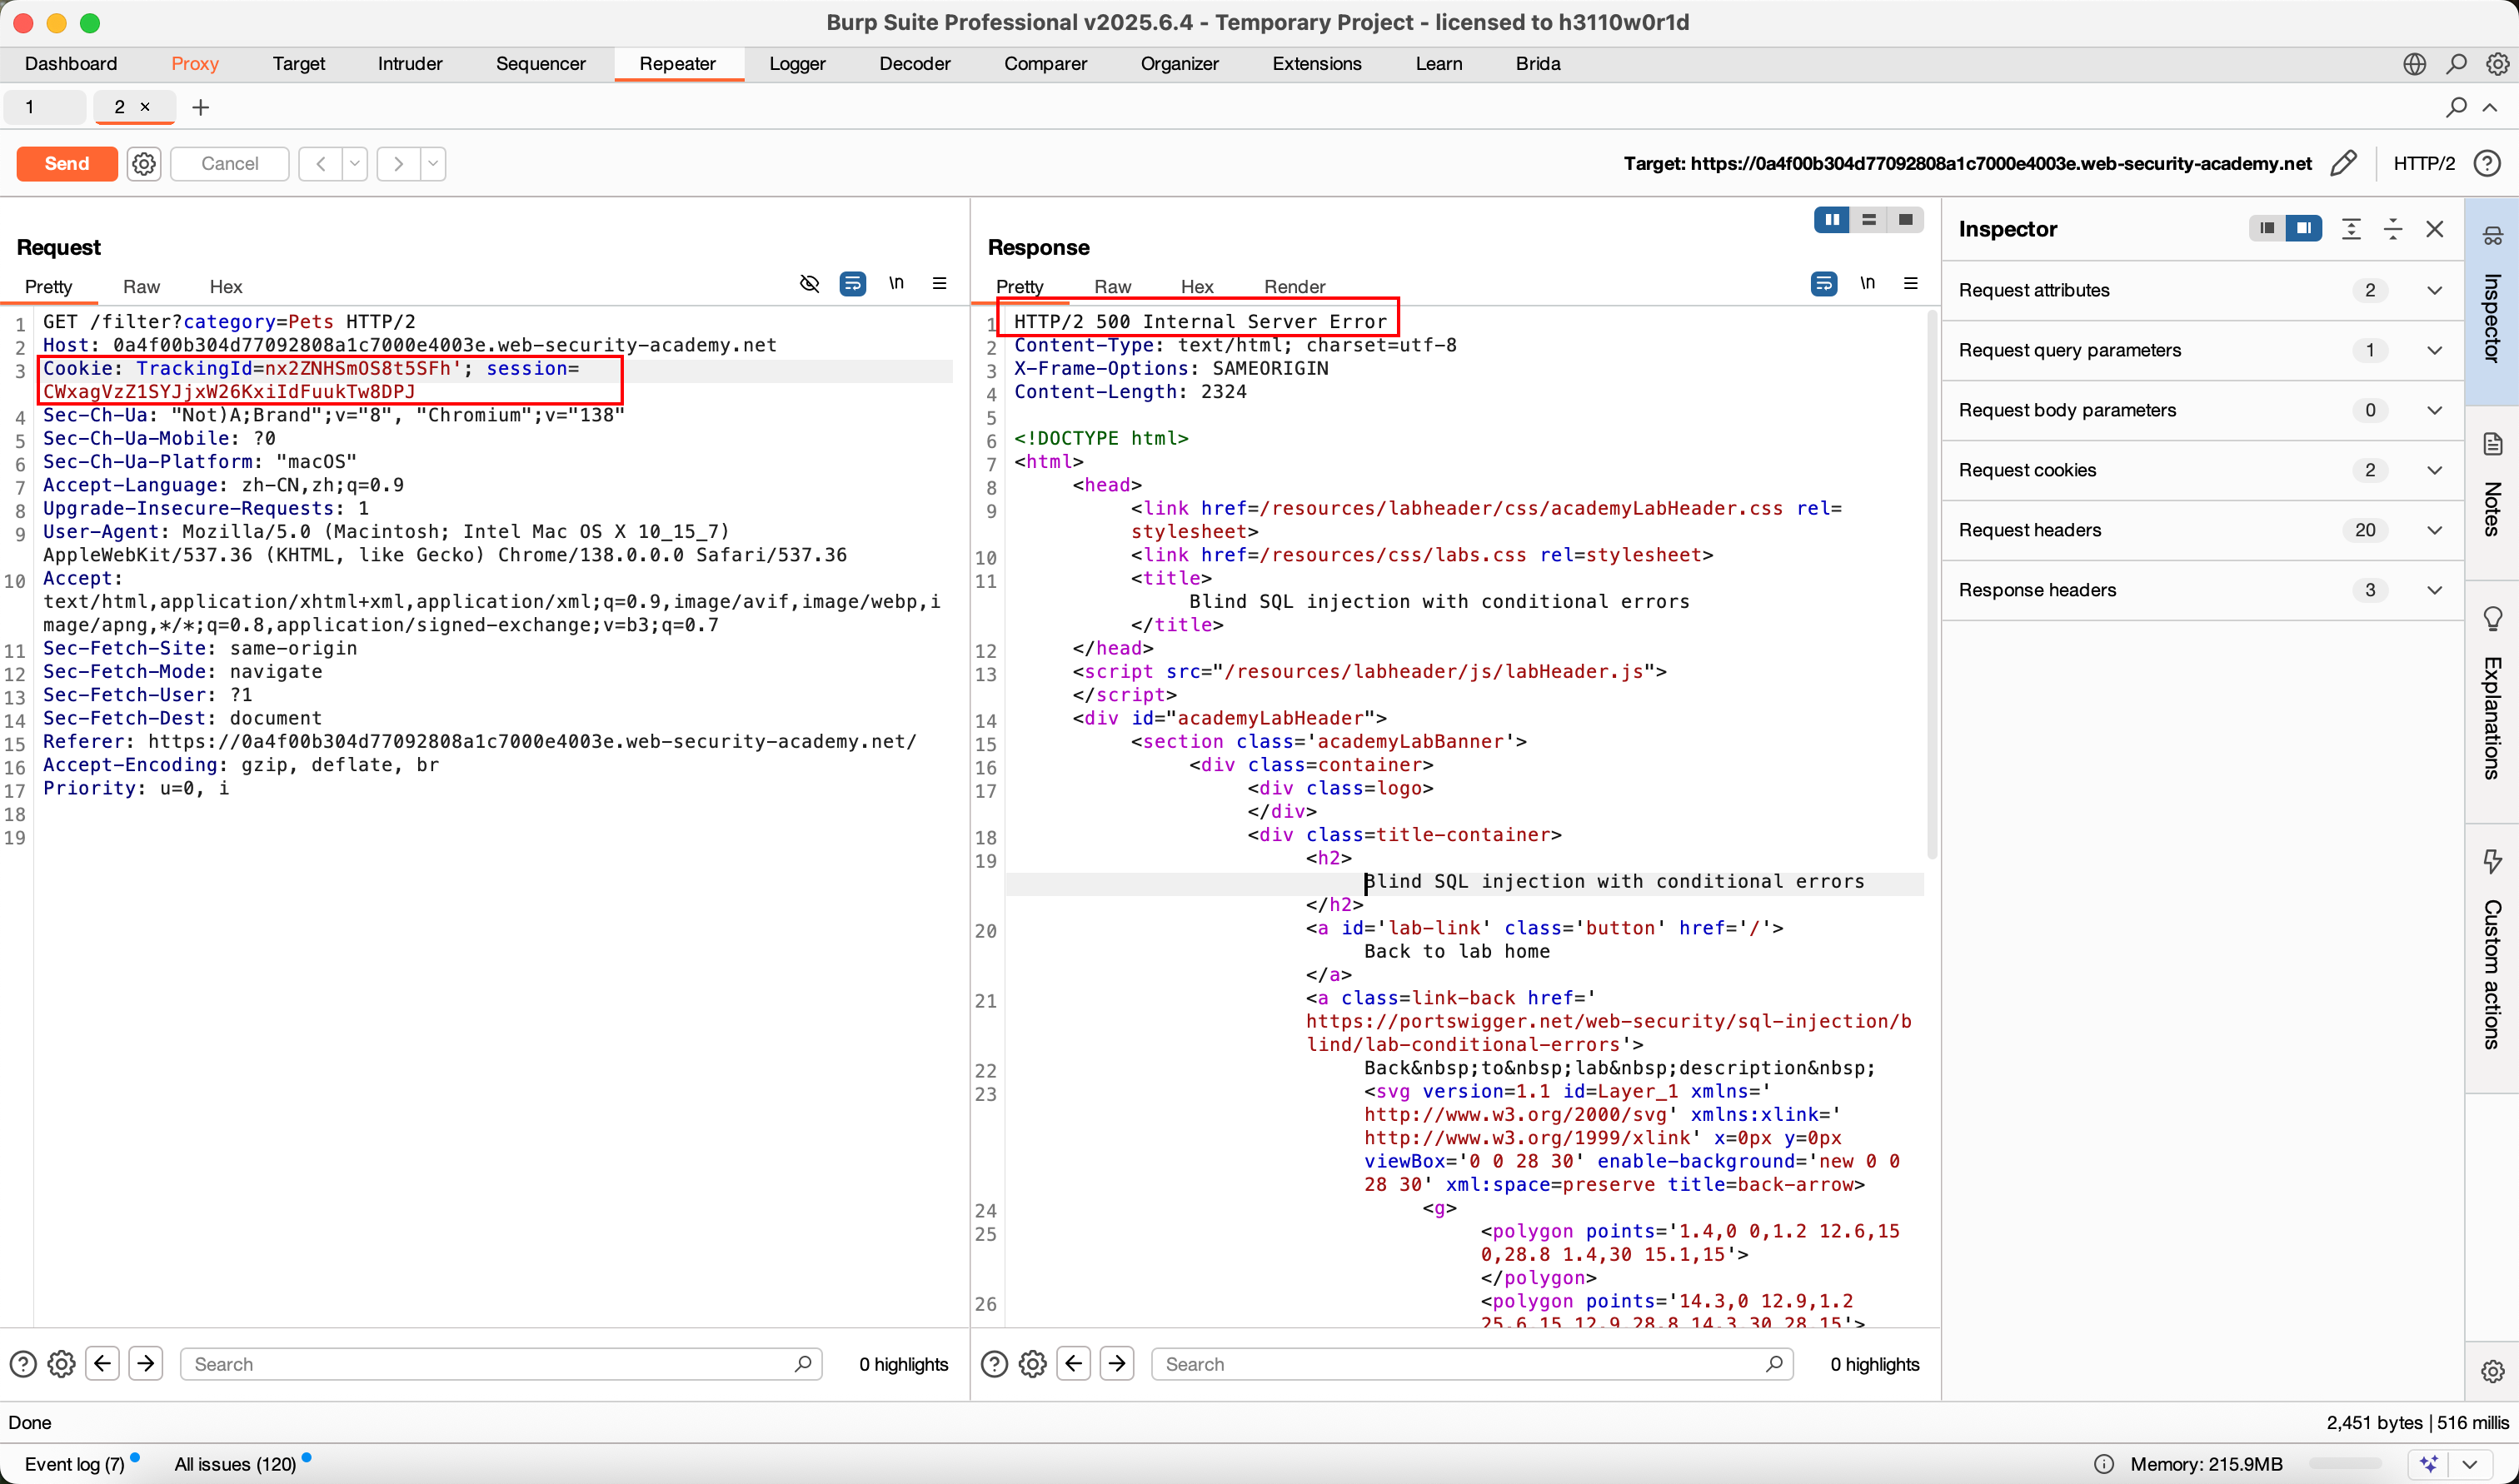
Task: Click the Cancel button
Action: [x=230, y=163]
